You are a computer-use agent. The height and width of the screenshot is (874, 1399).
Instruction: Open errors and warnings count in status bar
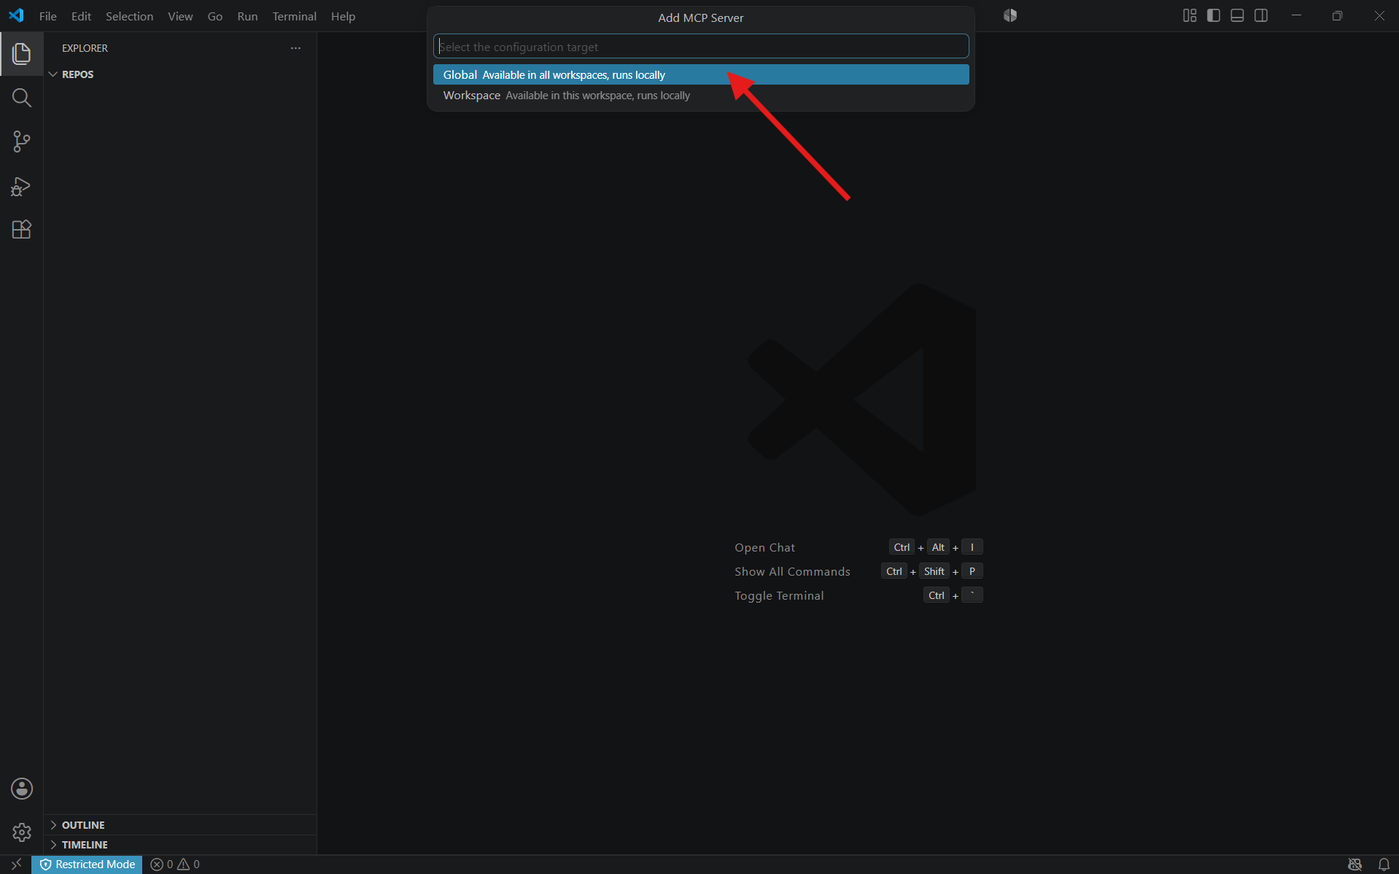point(175,864)
